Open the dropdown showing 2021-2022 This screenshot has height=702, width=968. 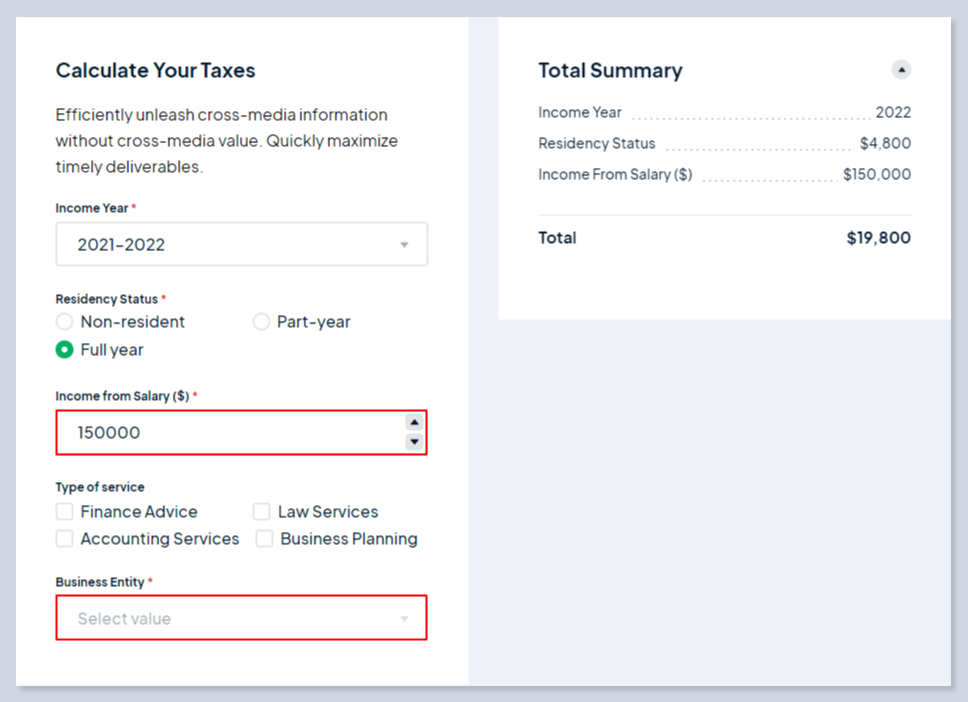pos(230,245)
